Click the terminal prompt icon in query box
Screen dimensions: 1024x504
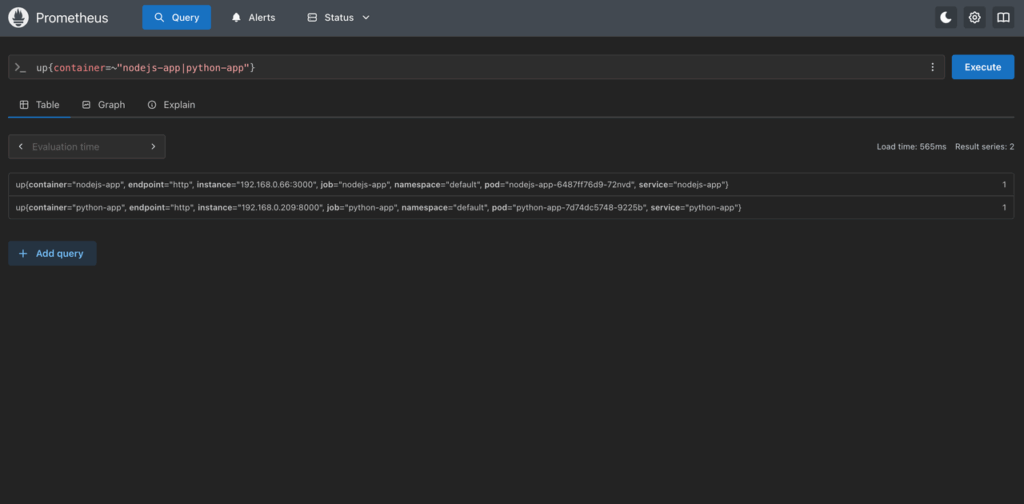point(20,67)
